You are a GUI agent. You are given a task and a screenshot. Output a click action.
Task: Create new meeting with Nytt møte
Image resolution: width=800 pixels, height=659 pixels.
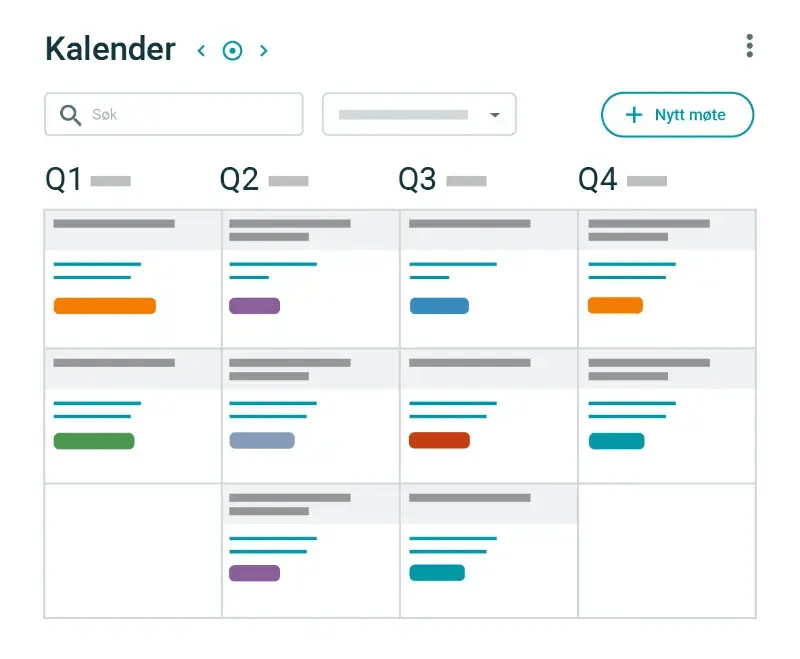pos(677,115)
